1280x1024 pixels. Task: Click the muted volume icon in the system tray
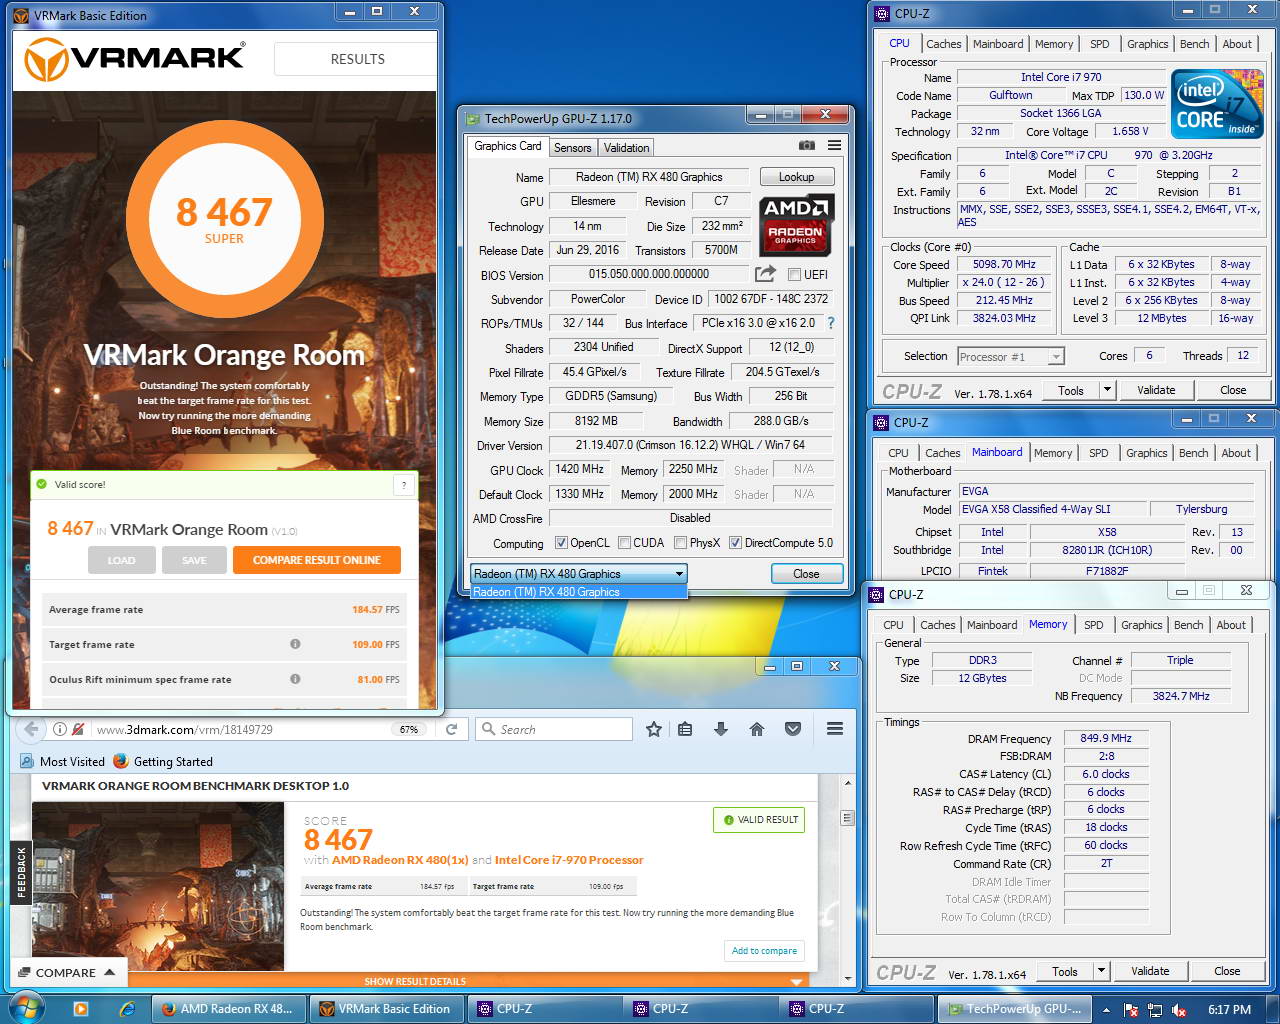point(1179,1010)
